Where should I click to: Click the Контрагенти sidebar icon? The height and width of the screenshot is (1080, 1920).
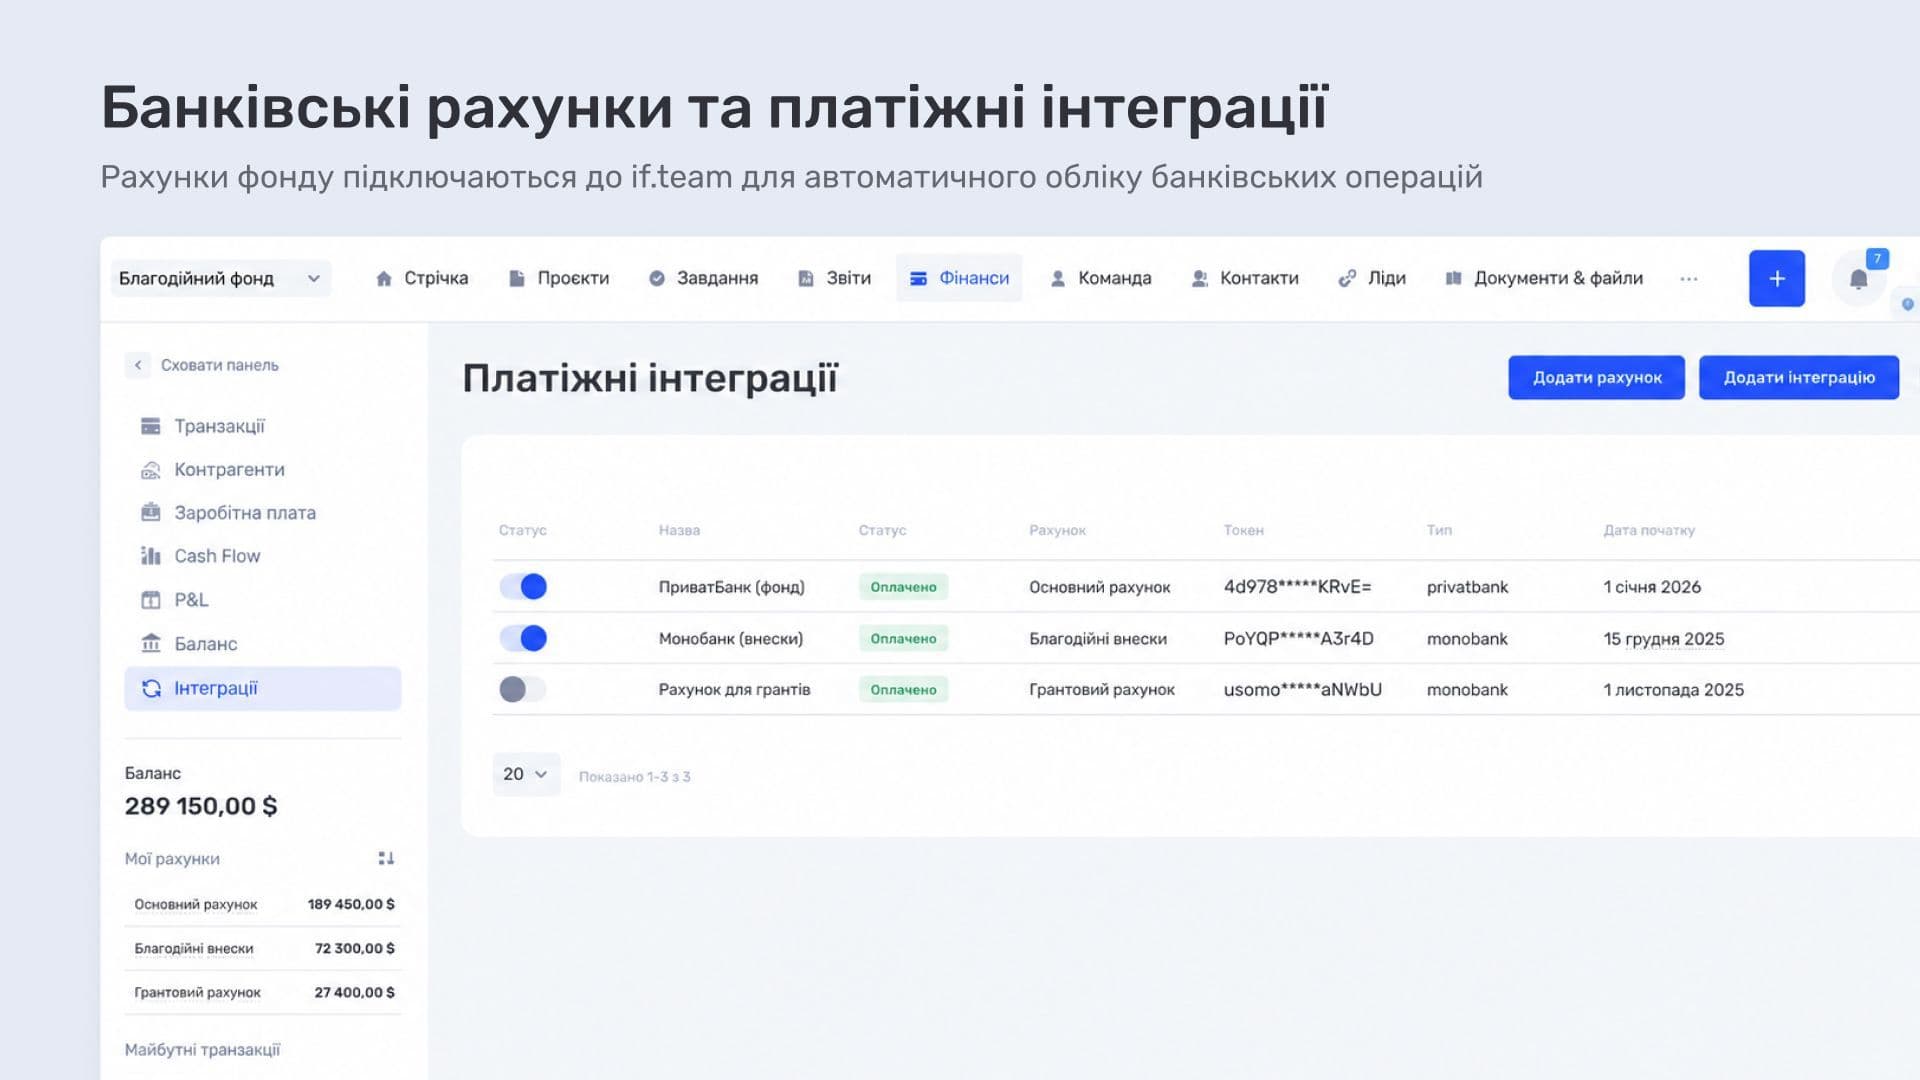(151, 470)
